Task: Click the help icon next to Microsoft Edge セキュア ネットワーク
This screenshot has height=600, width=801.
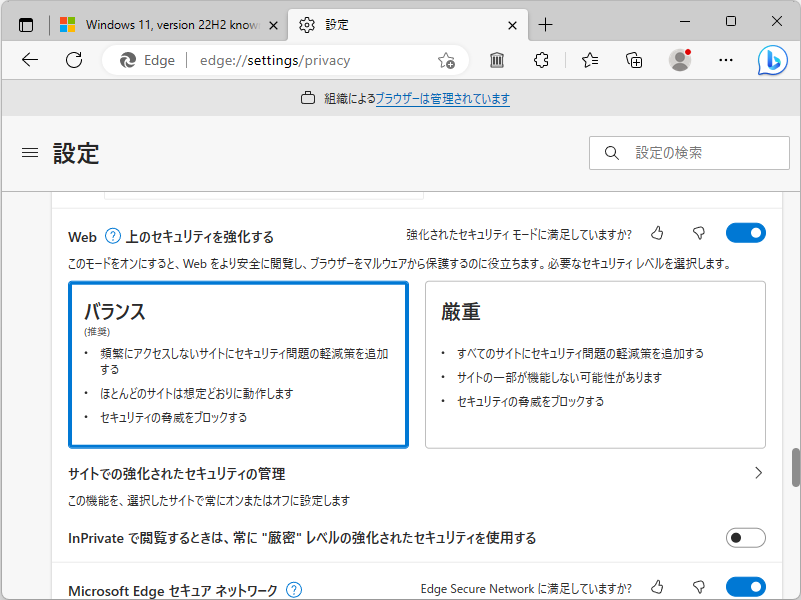Action: point(293,590)
